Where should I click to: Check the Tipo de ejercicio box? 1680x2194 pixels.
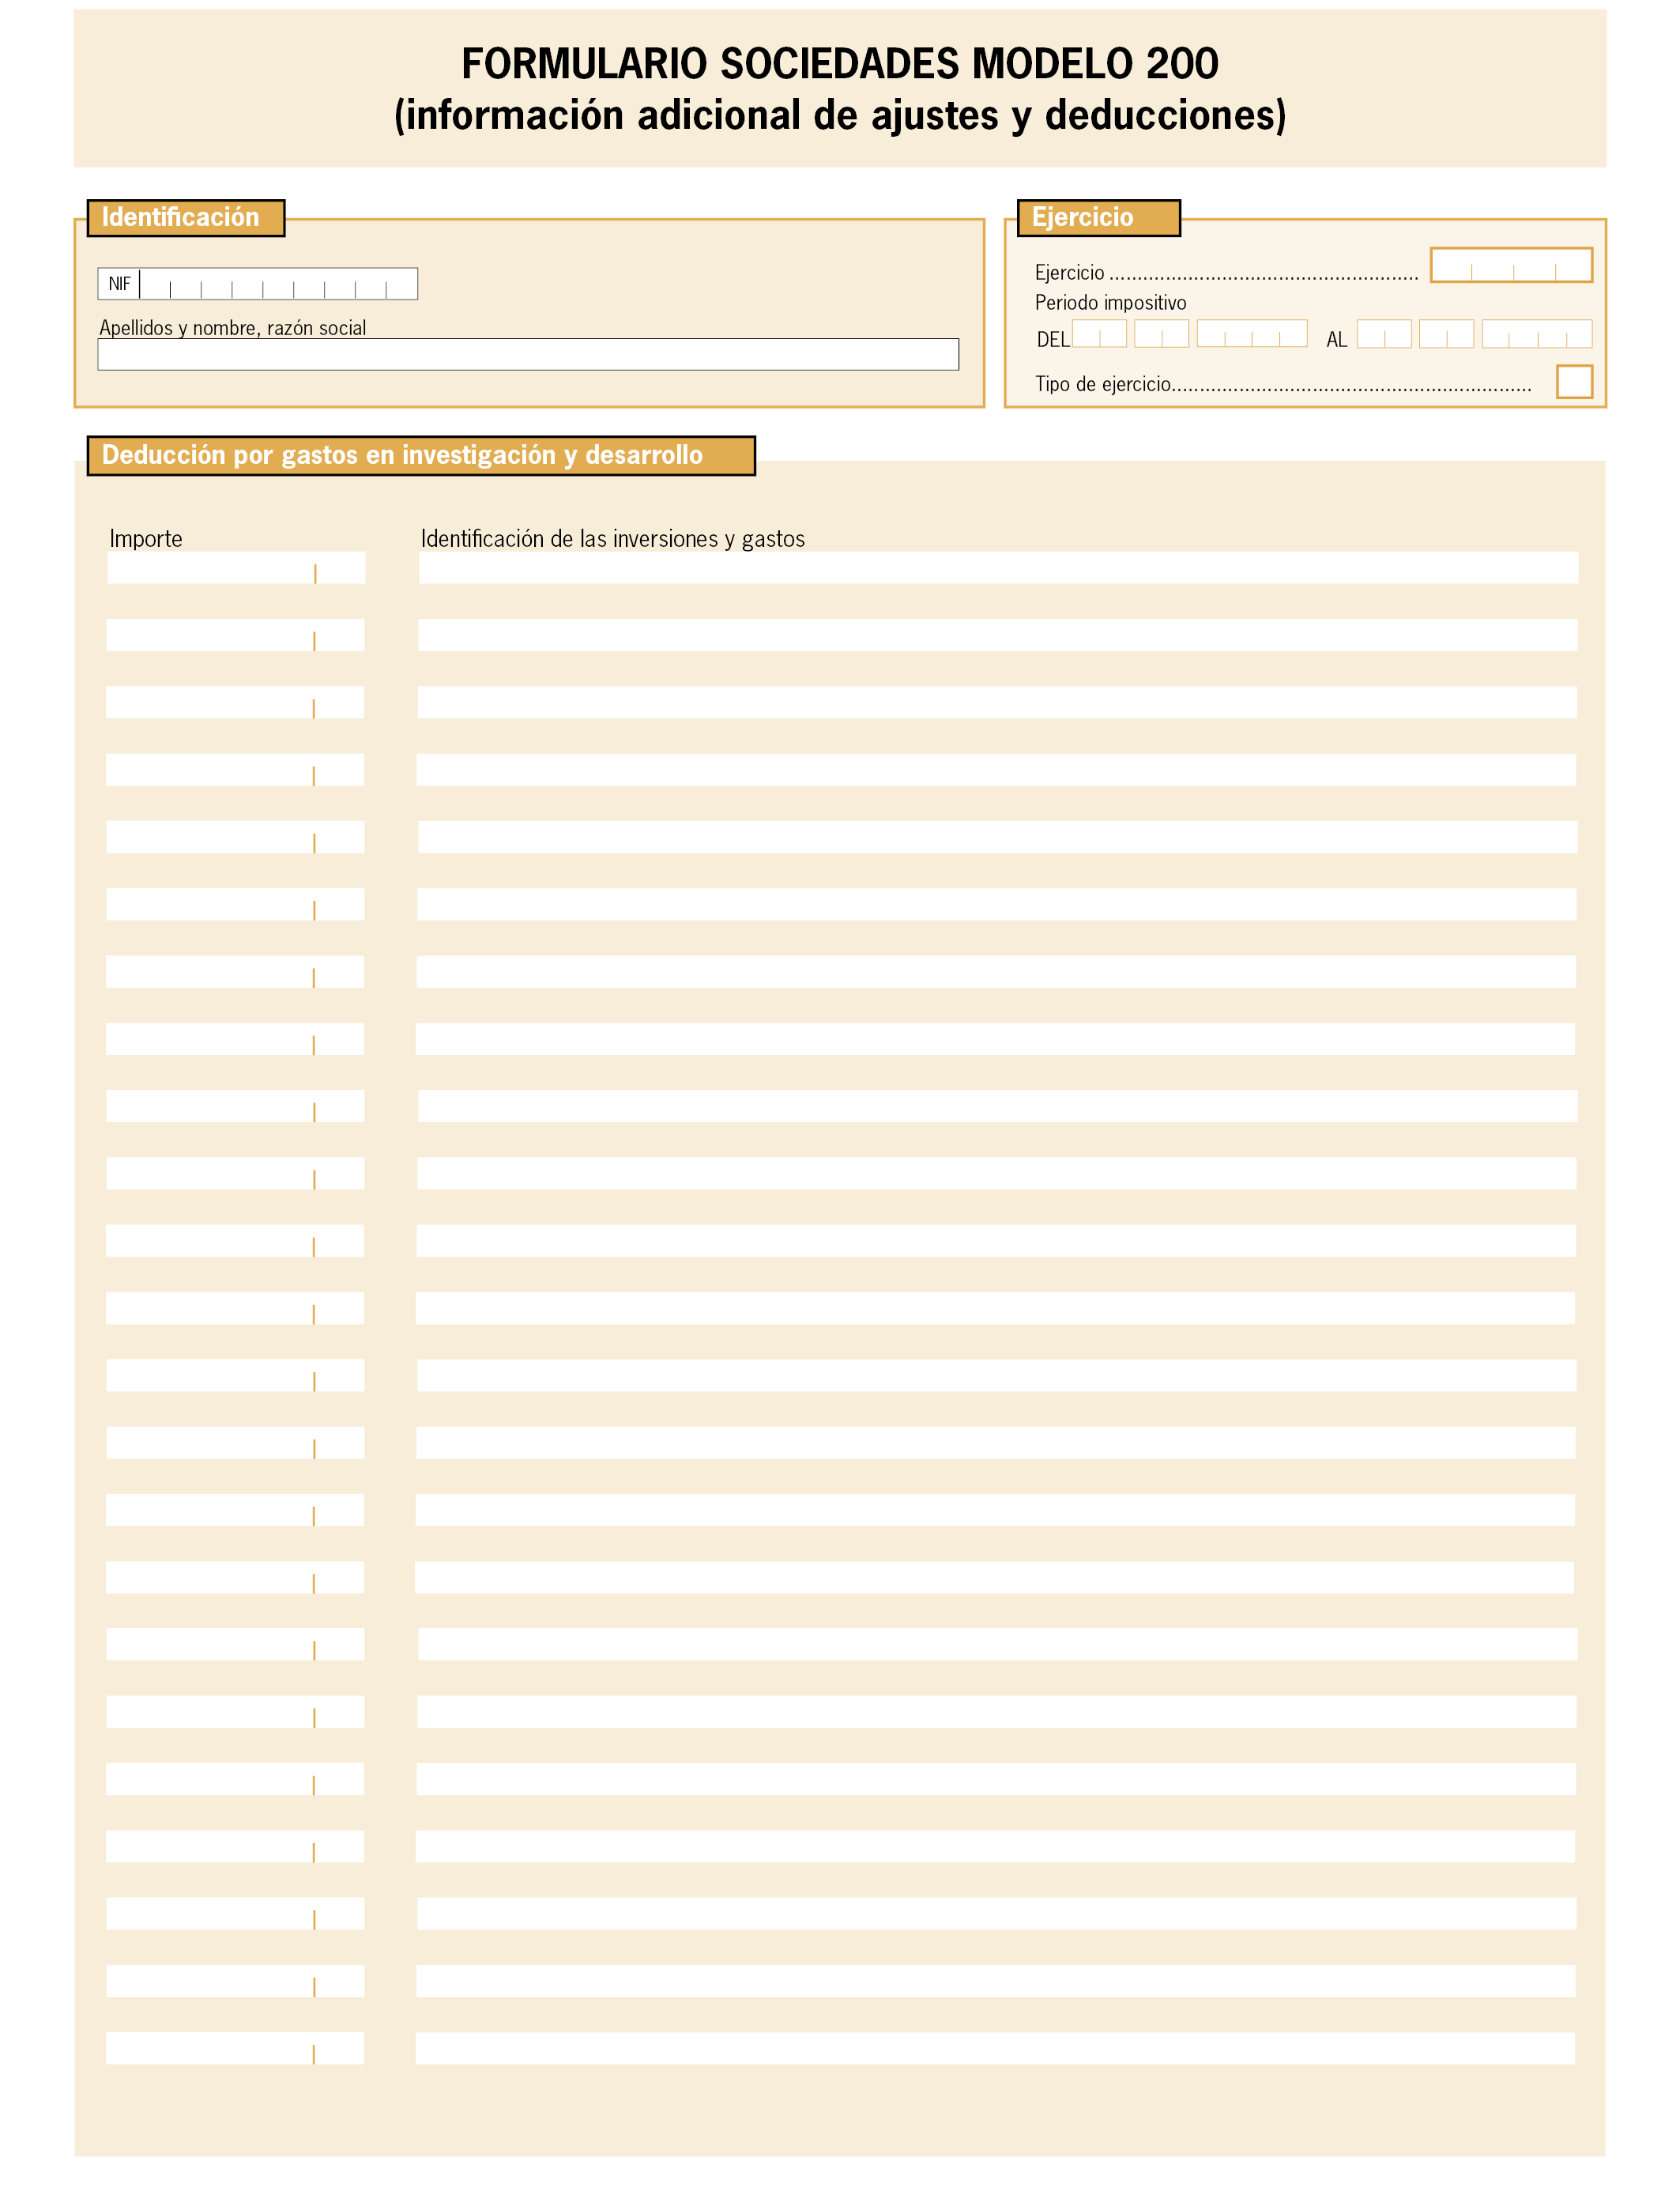(1574, 382)
